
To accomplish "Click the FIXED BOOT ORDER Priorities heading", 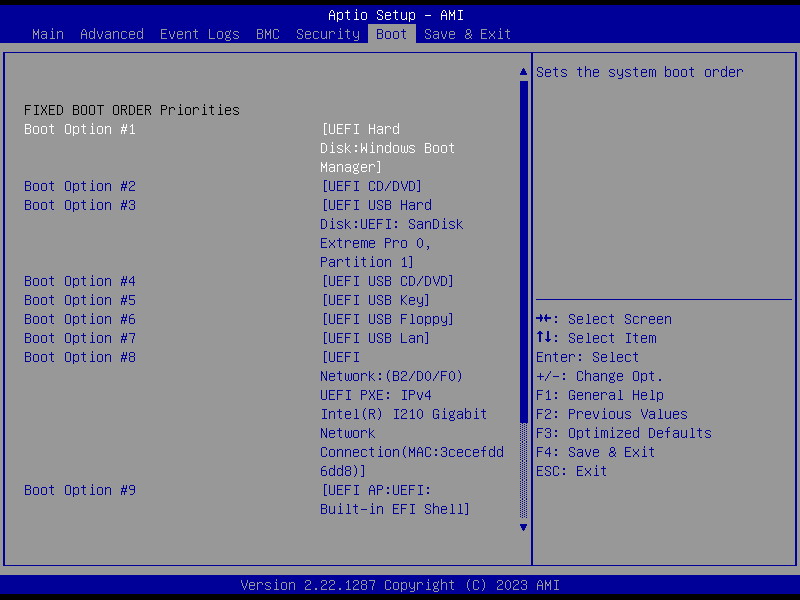I will pyautogui.click(x=132, y=110).
